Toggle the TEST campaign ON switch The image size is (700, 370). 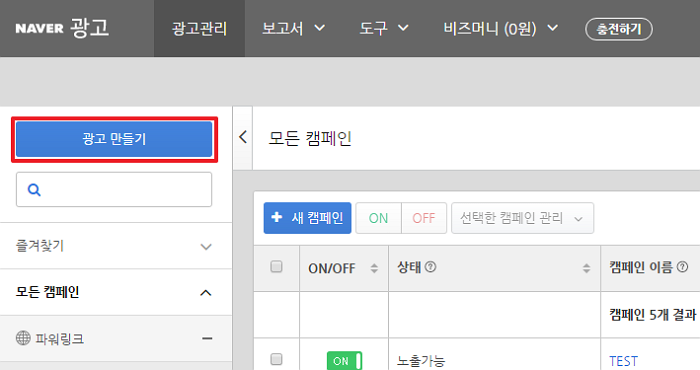344,361
